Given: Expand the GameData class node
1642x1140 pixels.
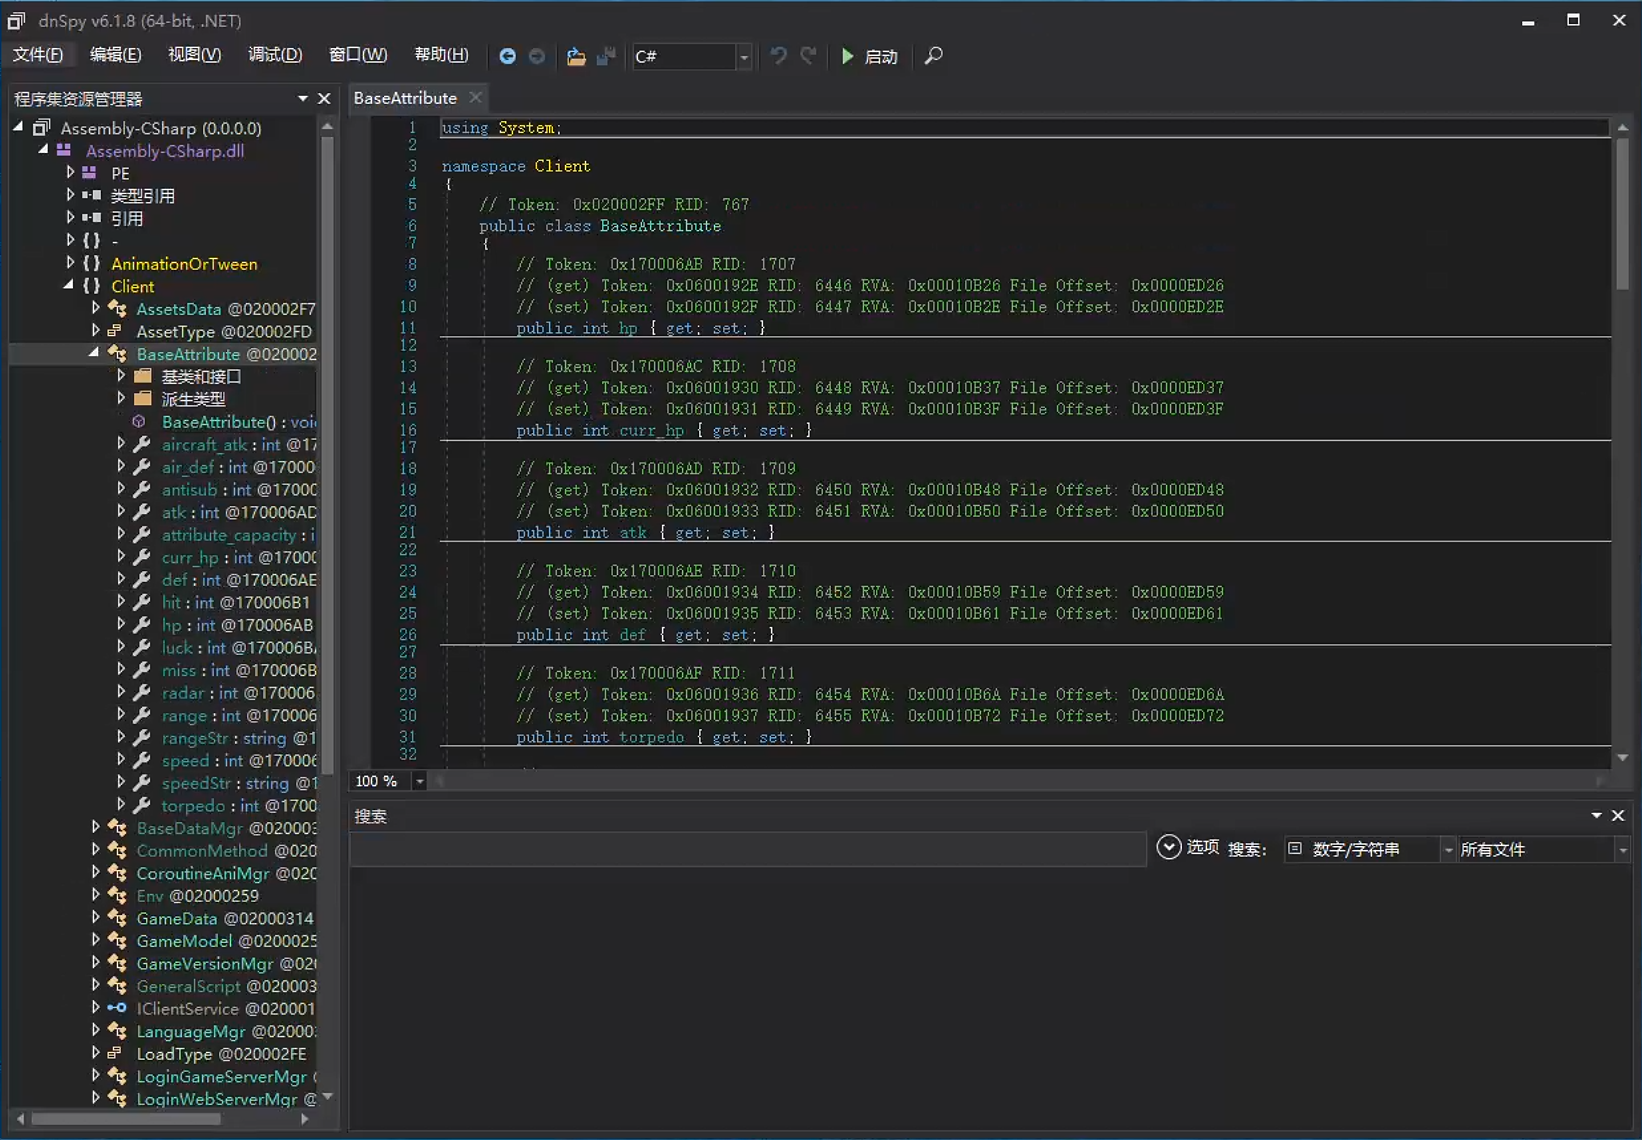Looking at the screenshot, I should click(x=96, y=918).
